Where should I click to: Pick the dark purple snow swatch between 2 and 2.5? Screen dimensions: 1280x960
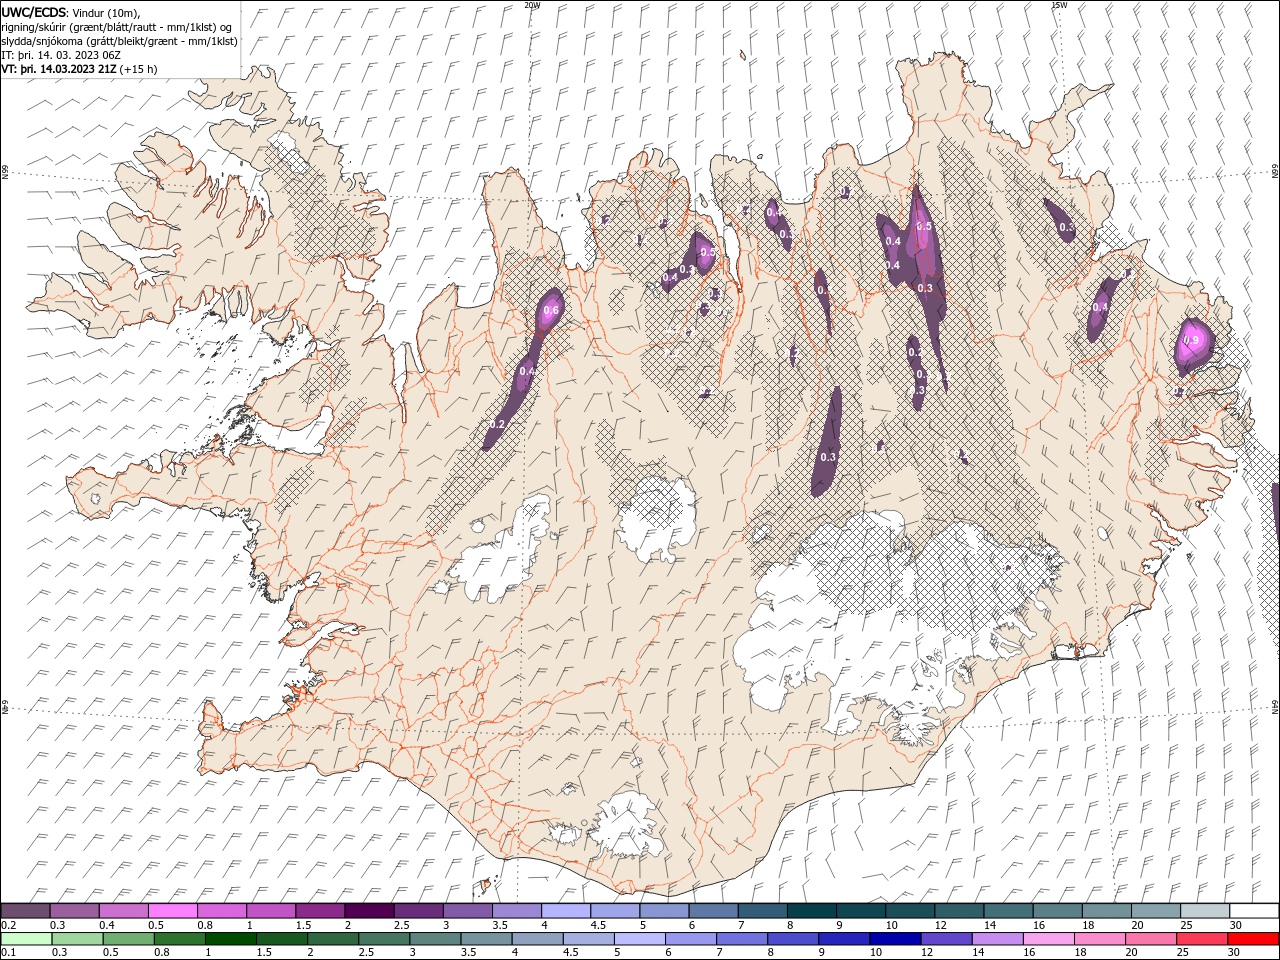[x=369, y=911]
